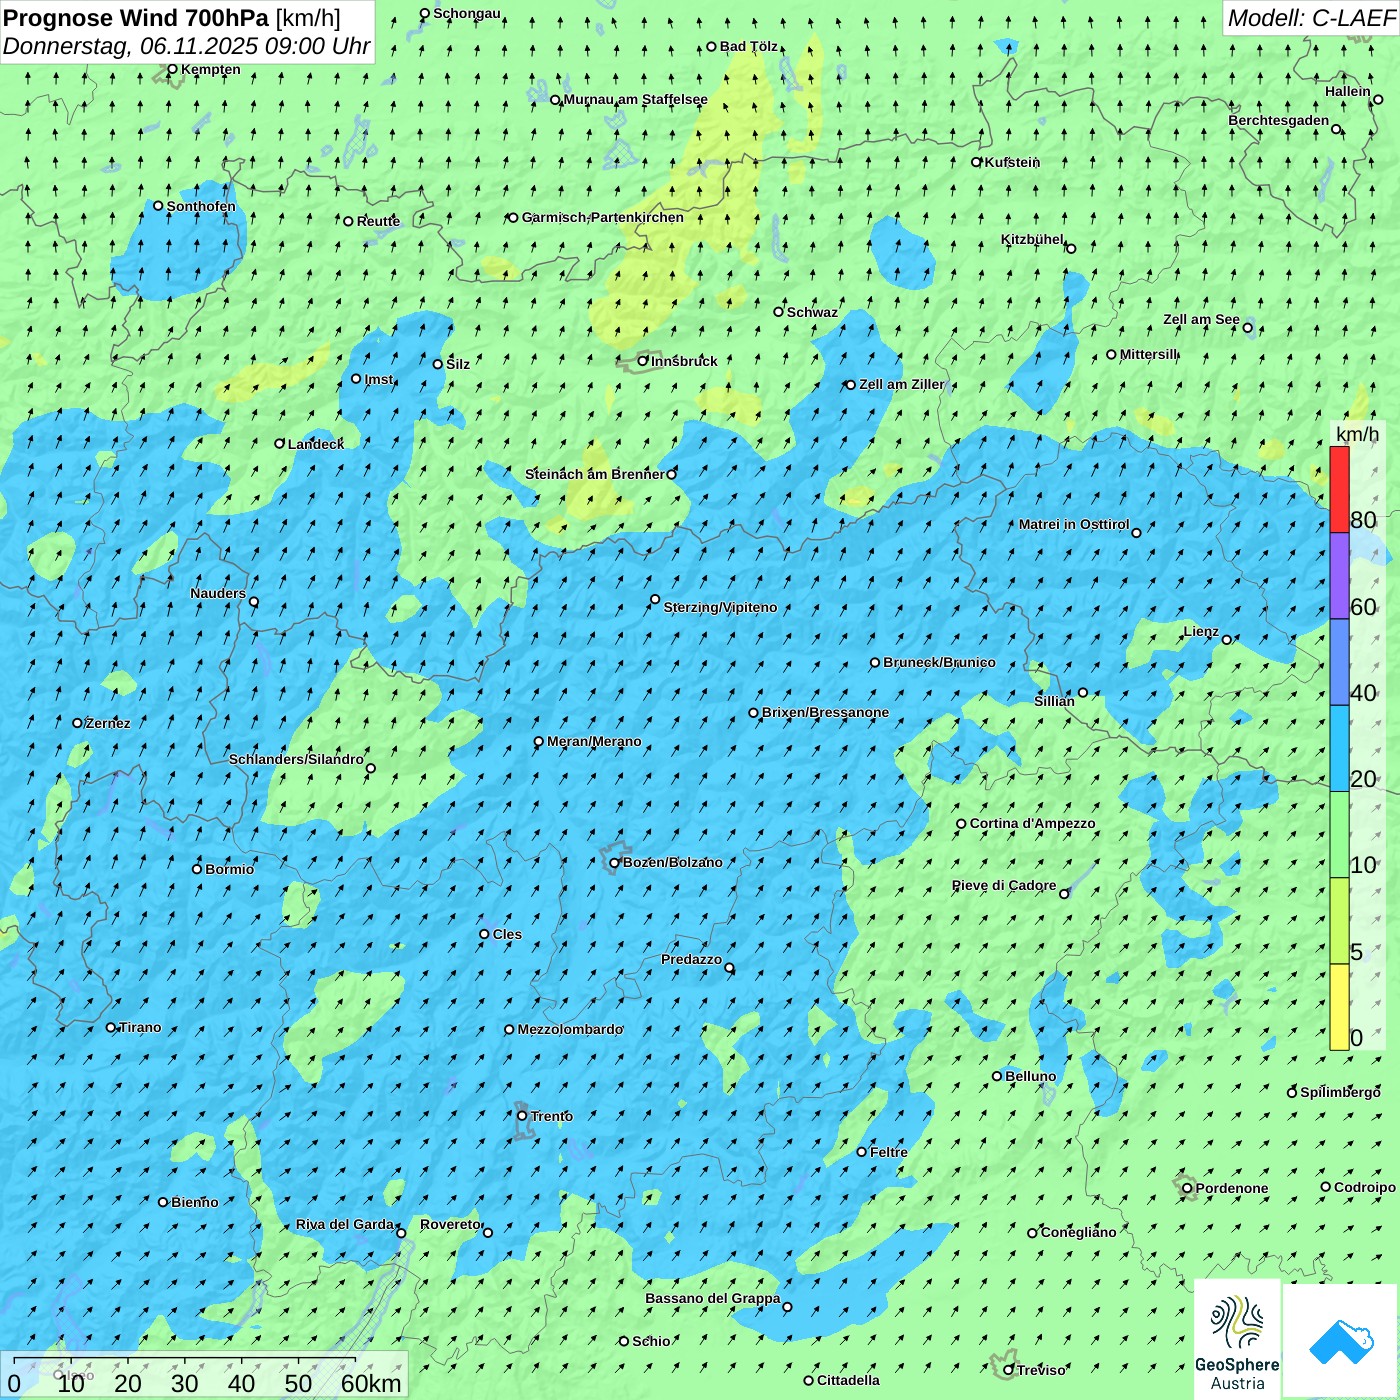Click the 'Sonthofen' label

[201, 206]
